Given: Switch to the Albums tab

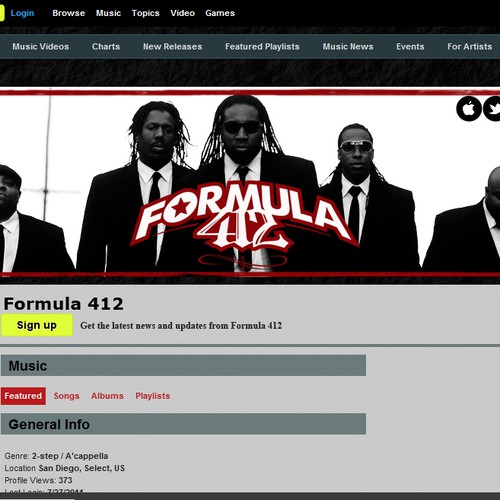Looking at the screenshot, I should 107,396.
